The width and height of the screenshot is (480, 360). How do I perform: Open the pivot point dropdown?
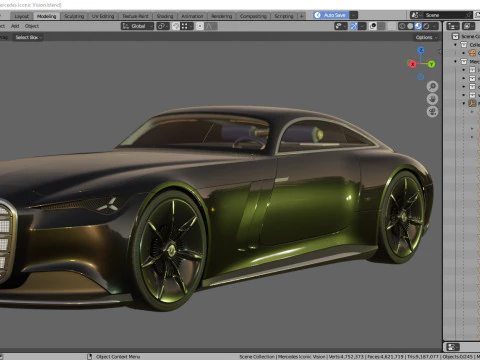coord(163,26)
